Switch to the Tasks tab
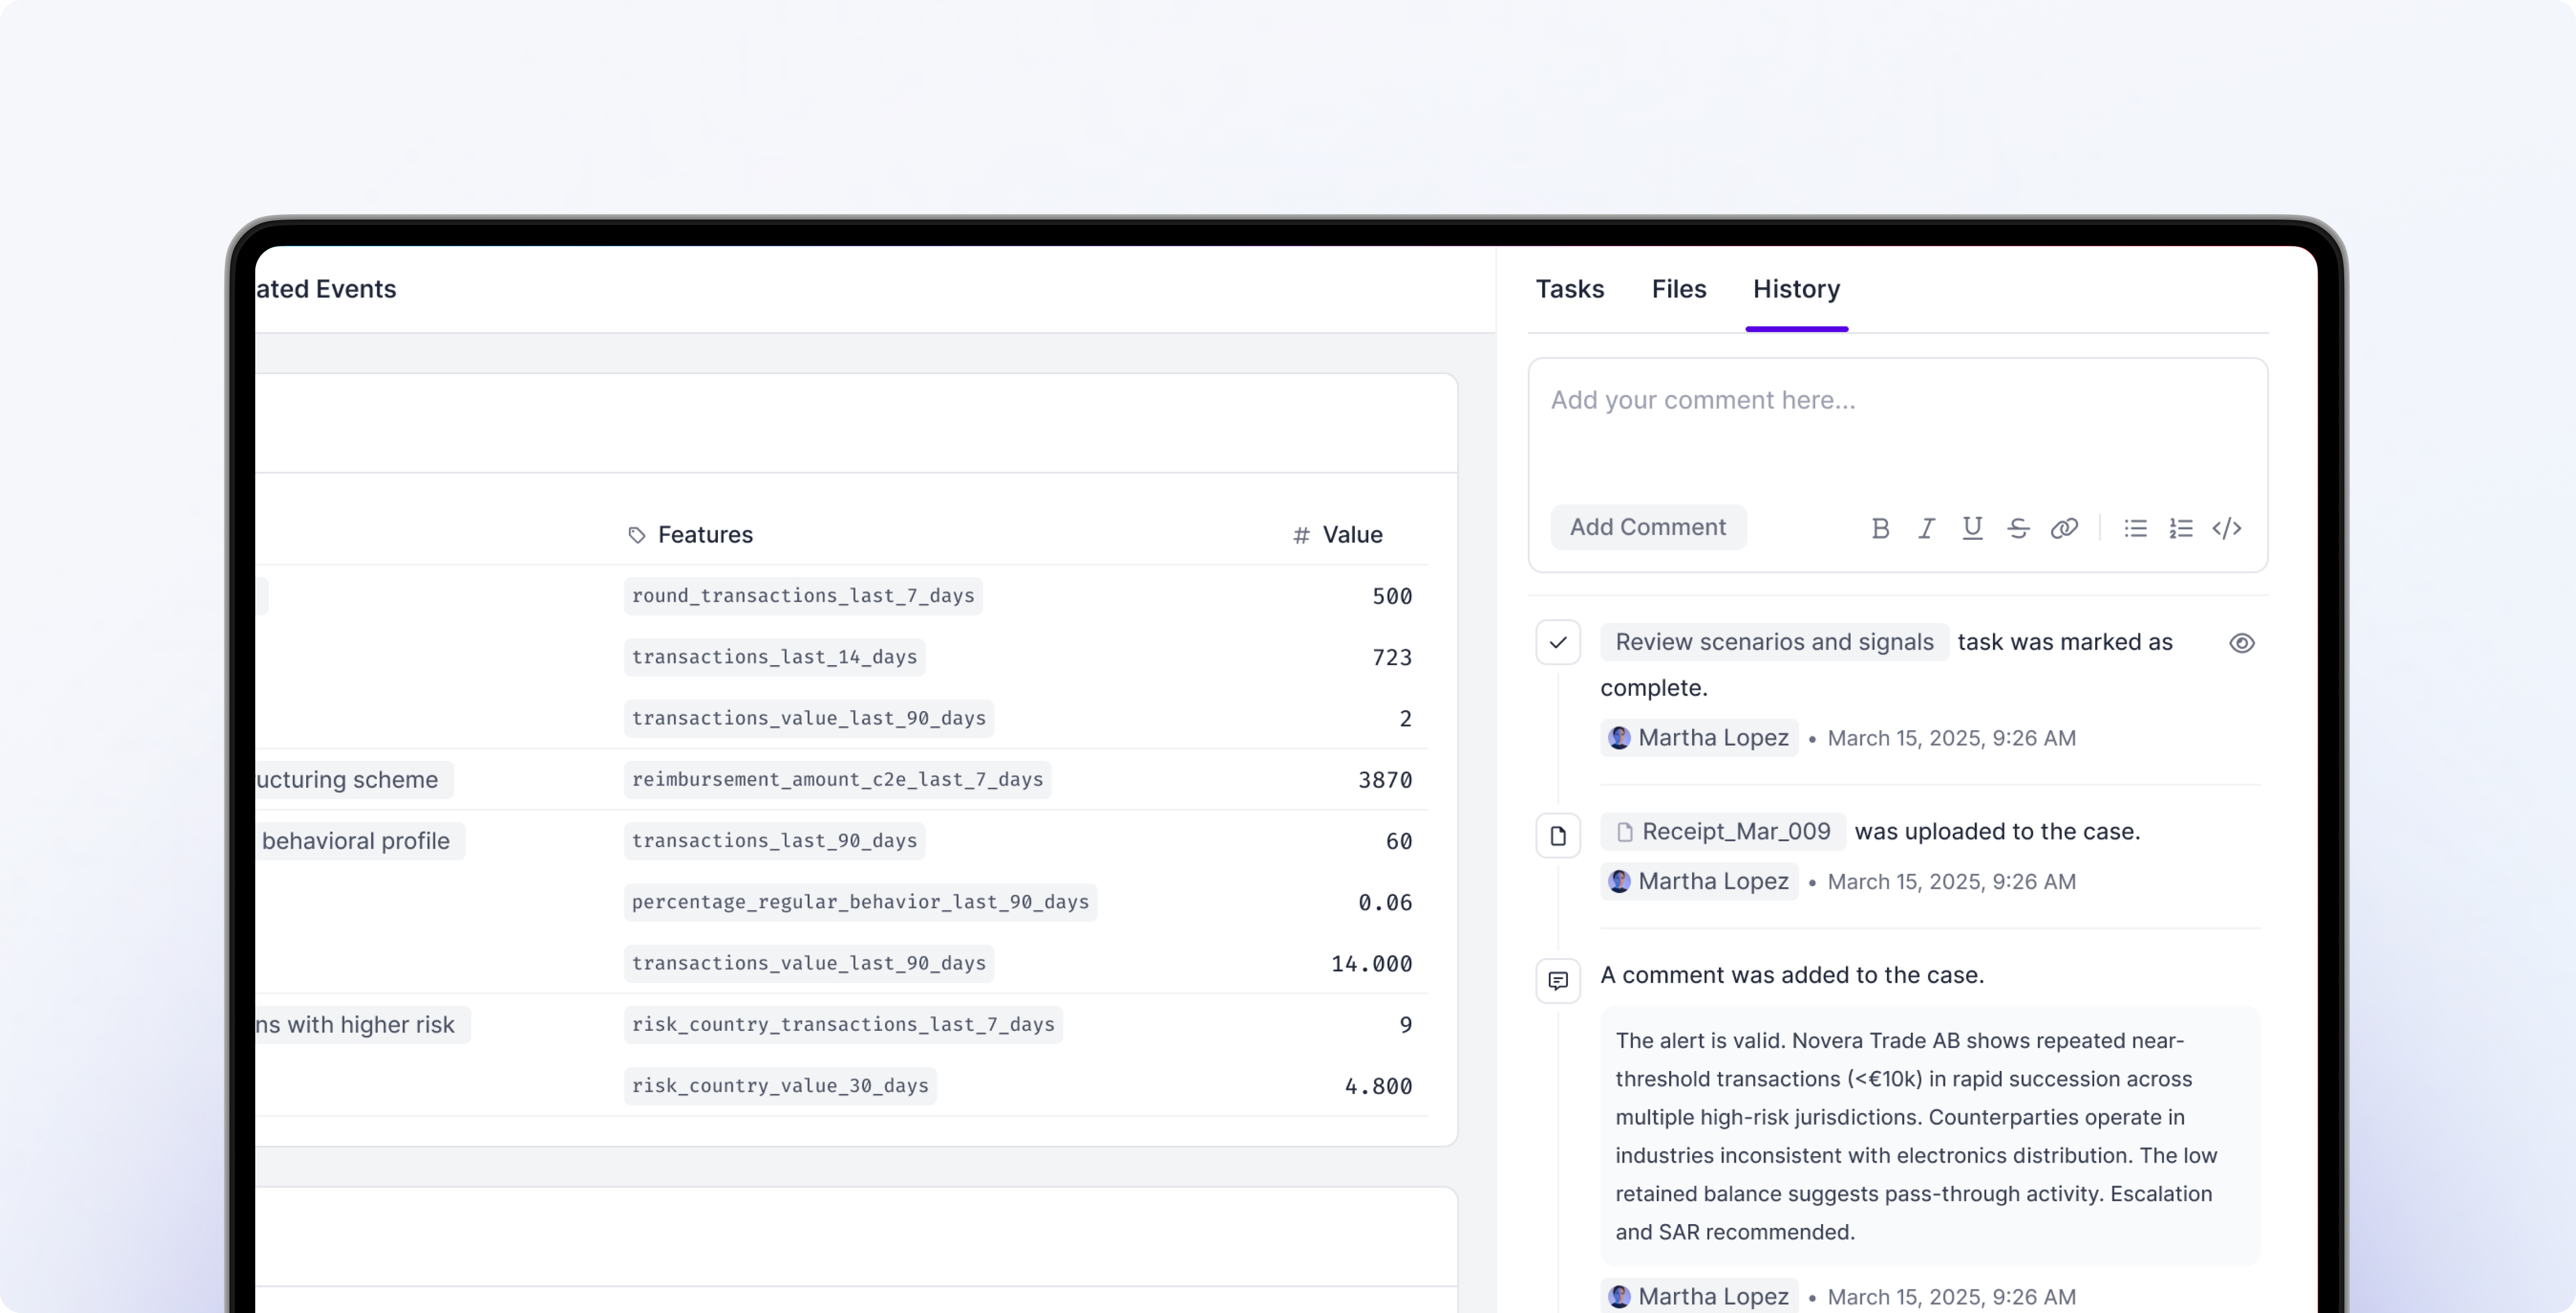 (1569, 289)
